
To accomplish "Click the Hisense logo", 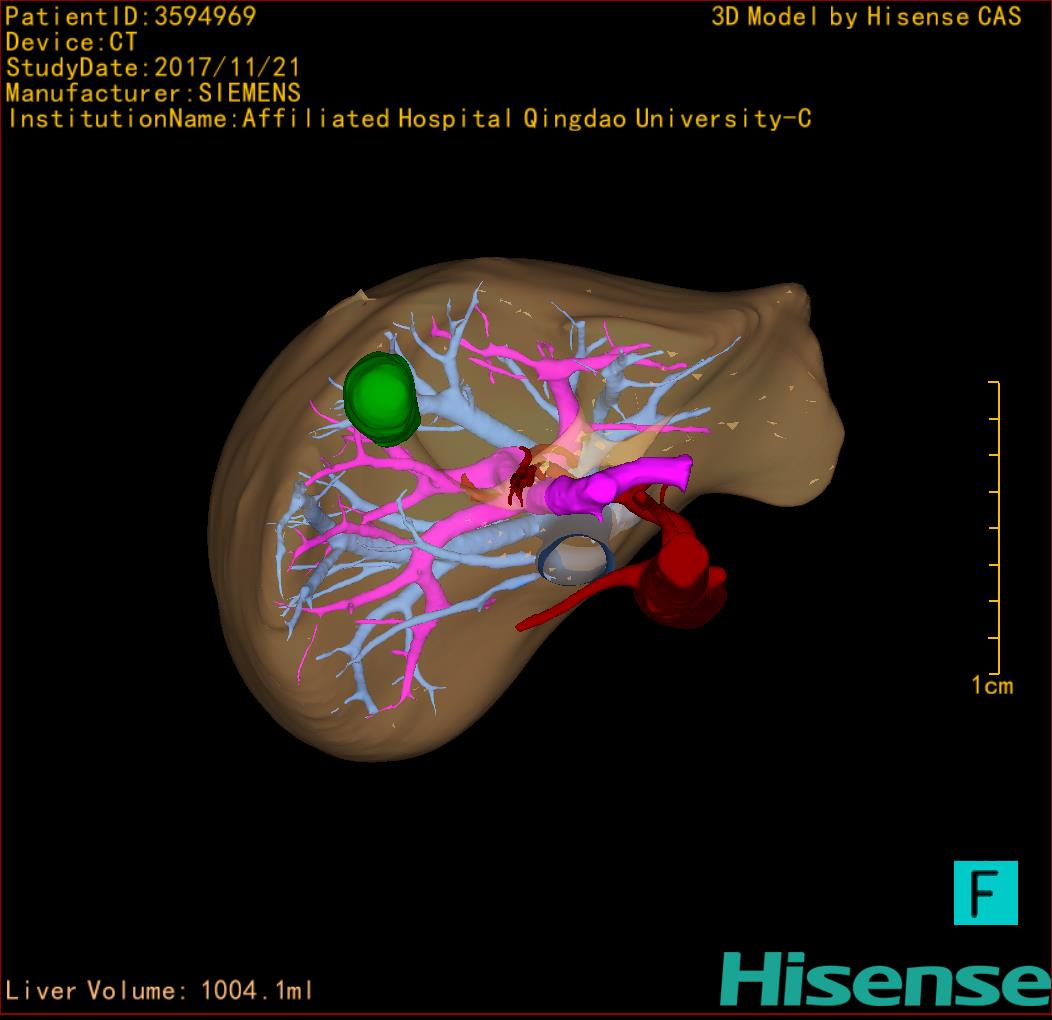I will tap(885, 979).
